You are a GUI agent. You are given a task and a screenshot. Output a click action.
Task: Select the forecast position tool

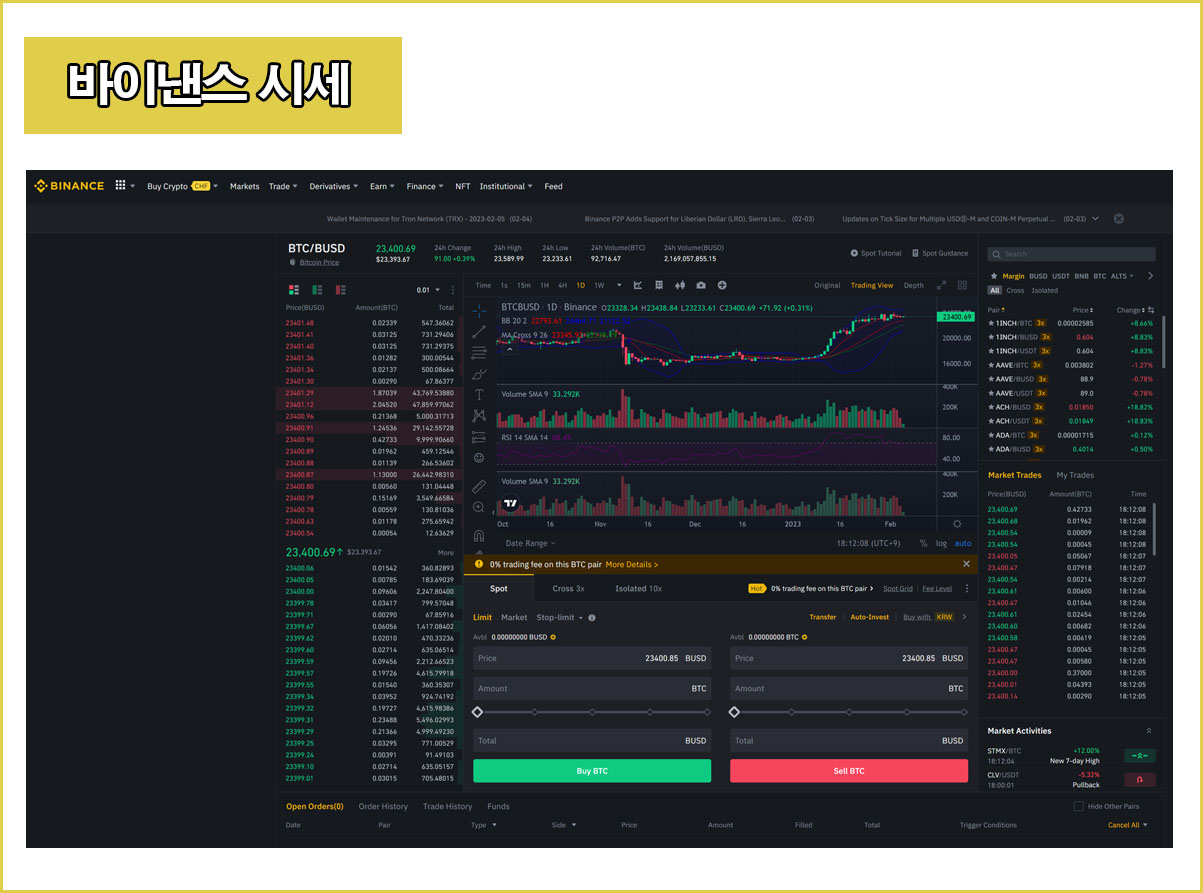tap(479, 436)
